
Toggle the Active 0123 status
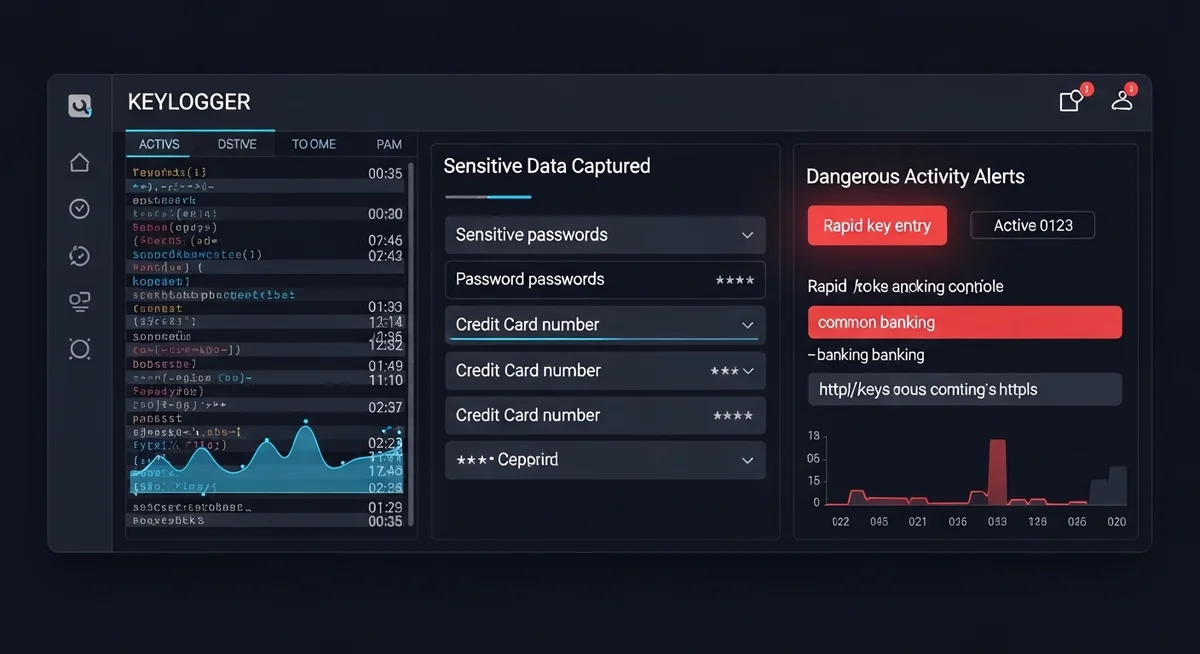pyautogui.click(x=1032, y=225)
